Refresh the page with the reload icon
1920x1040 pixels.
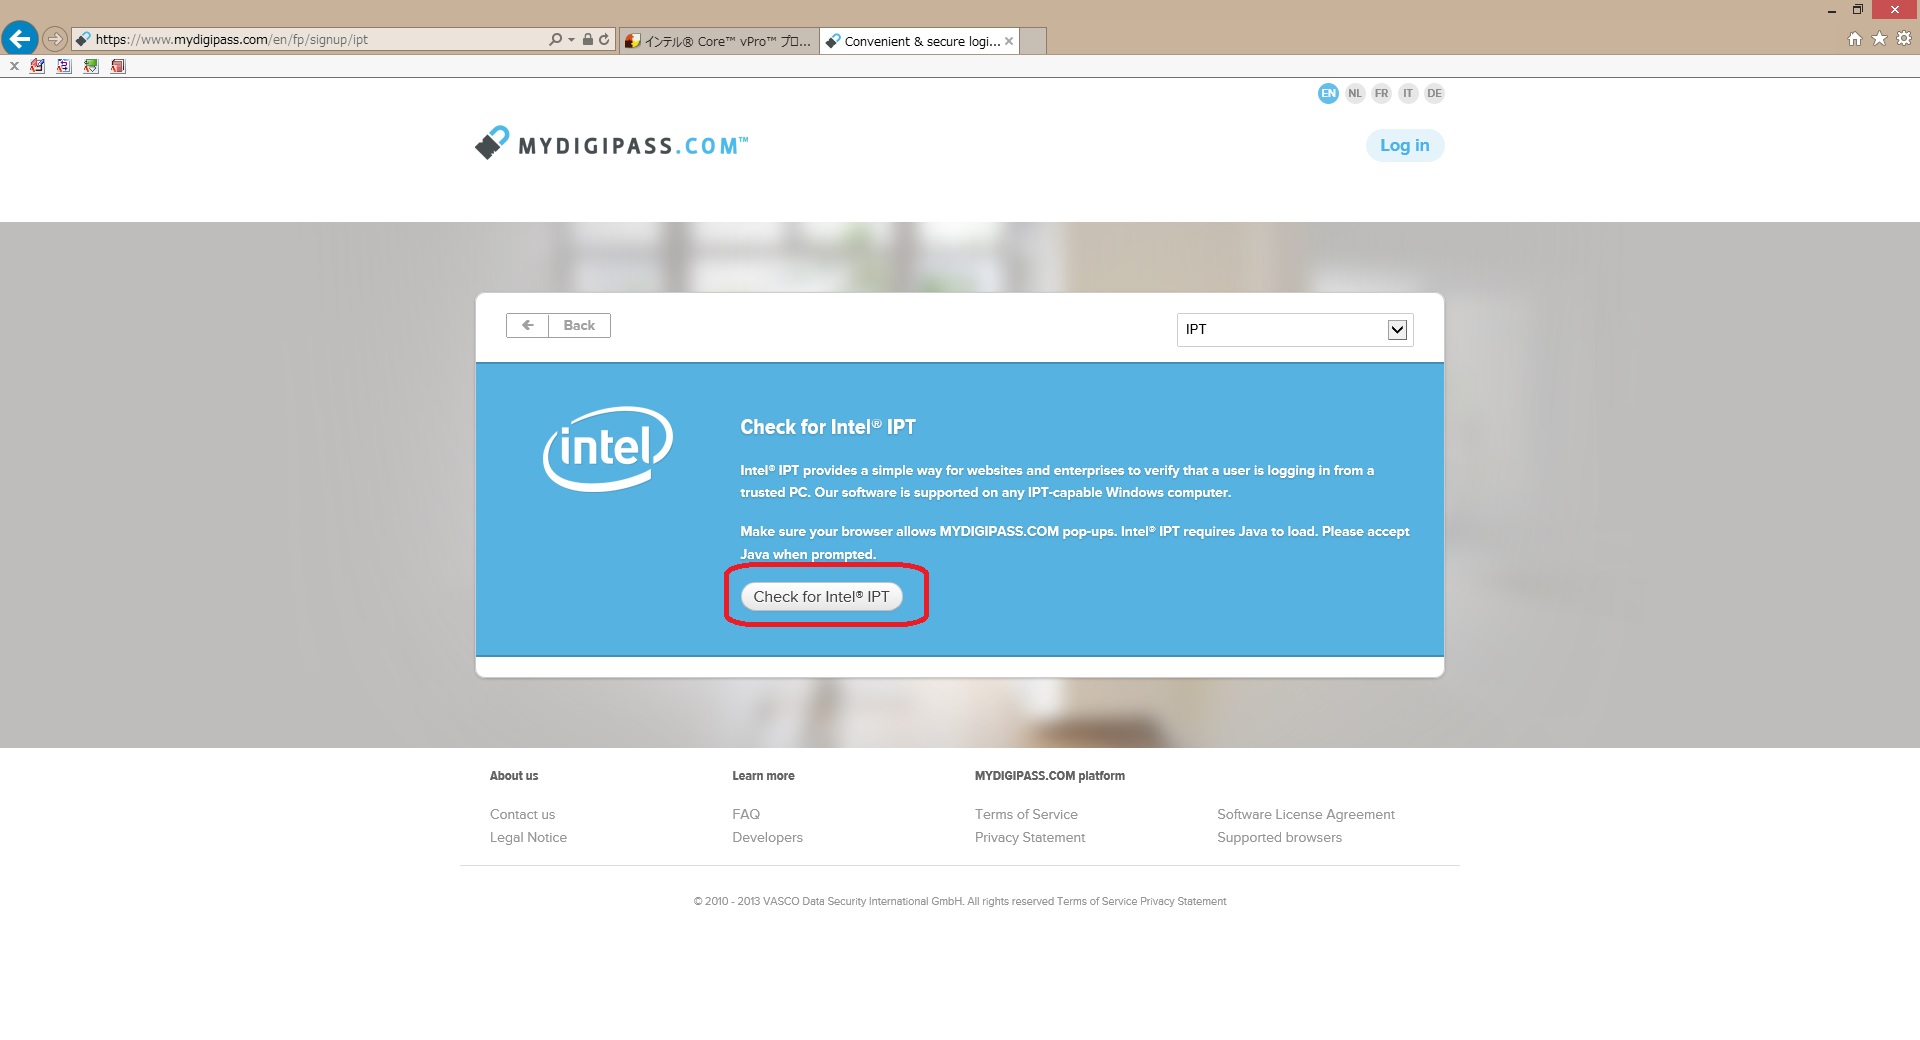[604, 40]
